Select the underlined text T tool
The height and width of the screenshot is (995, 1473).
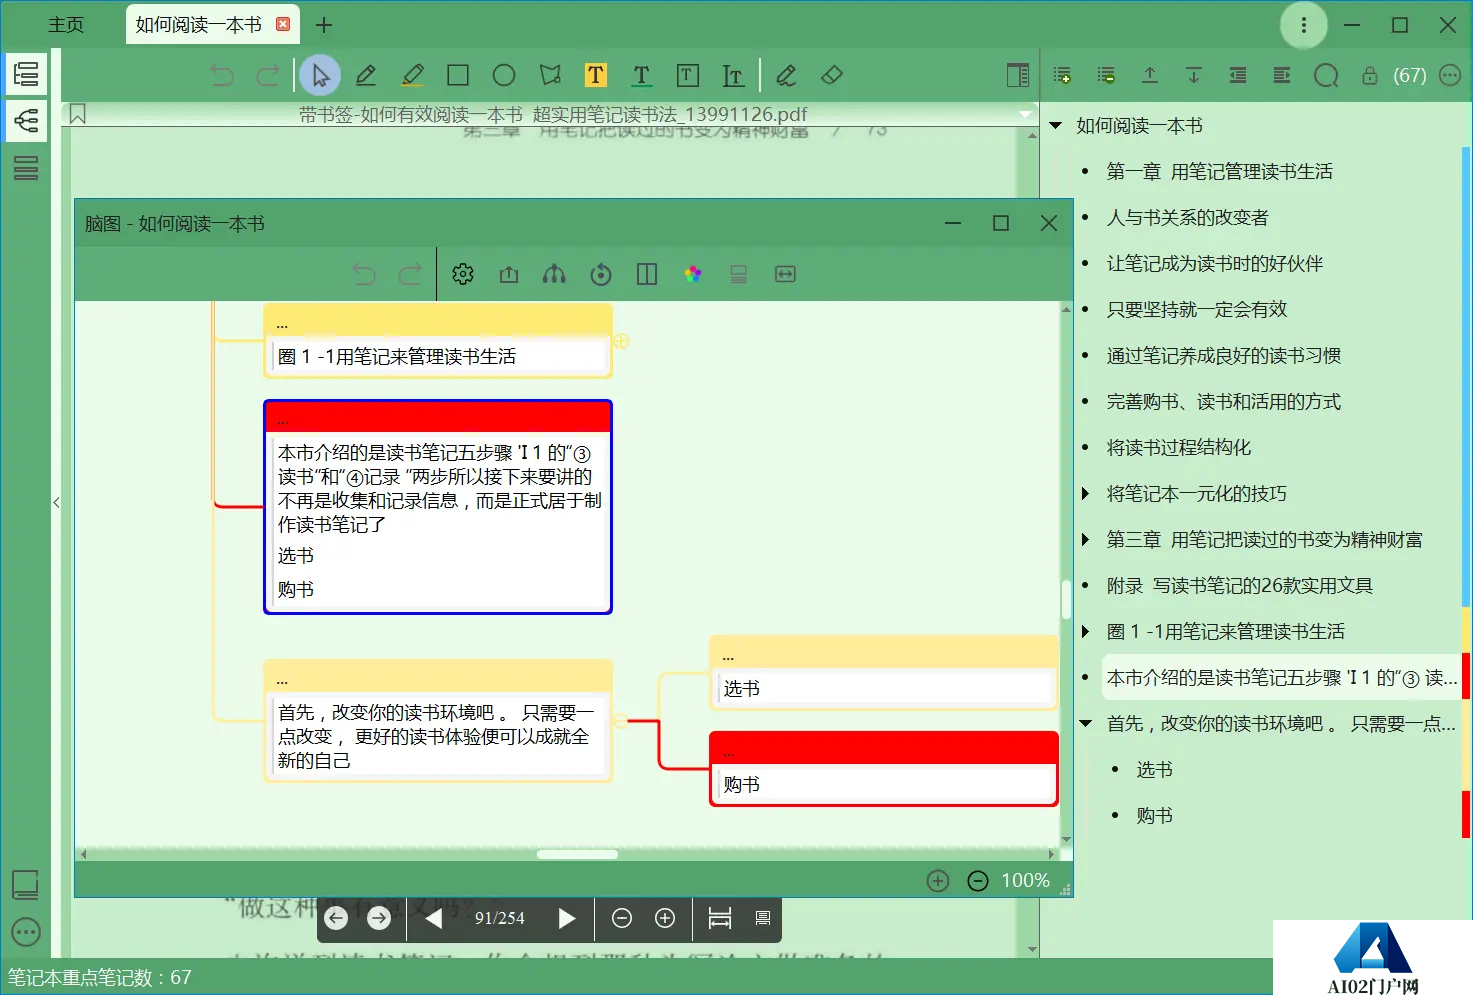click(642, 75)
